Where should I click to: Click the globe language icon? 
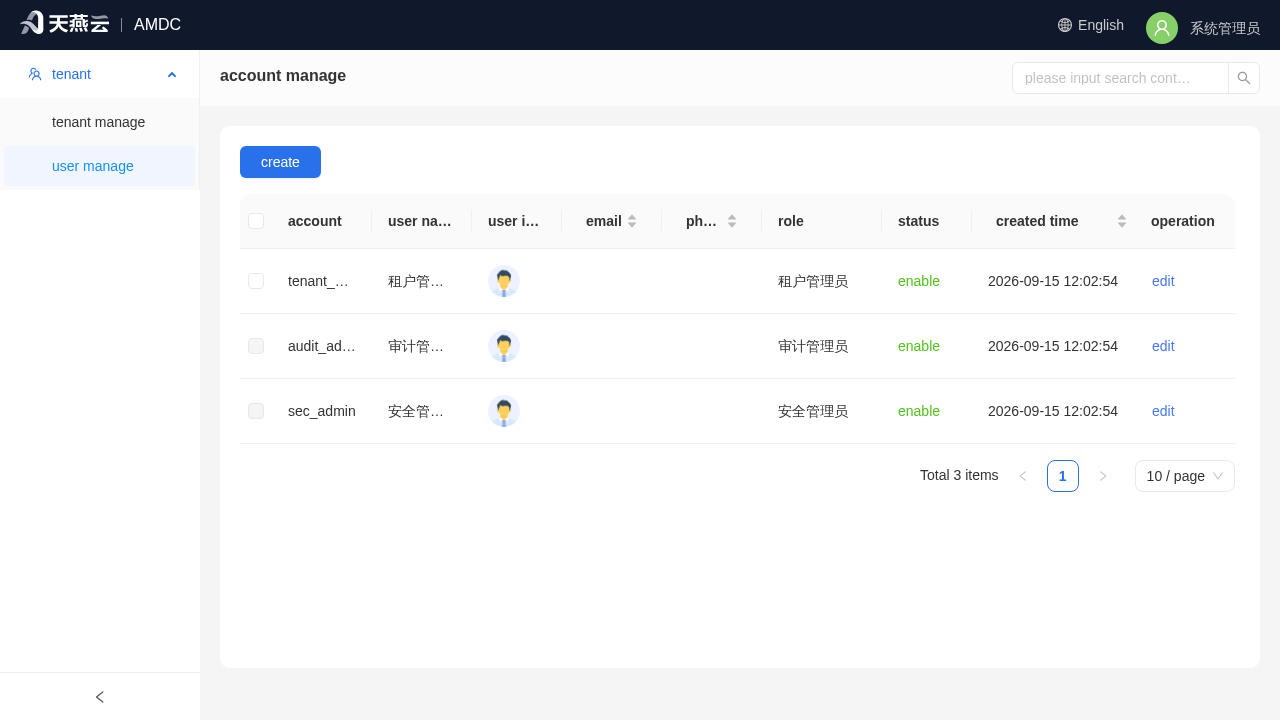[x=1065, y=25]
